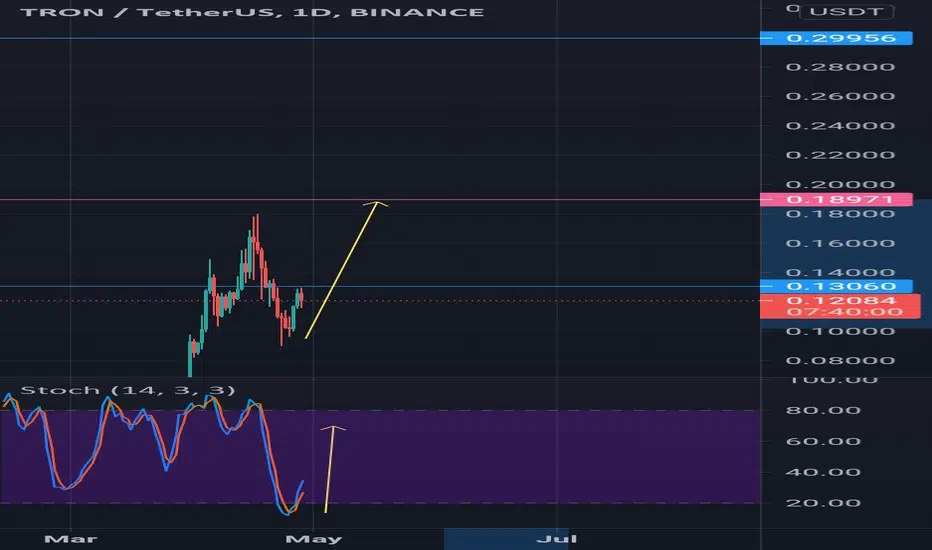The height and width of the screenshot is (550, 932).
Task: Click the 0.24000 price scale value
Action: [840, 125]
